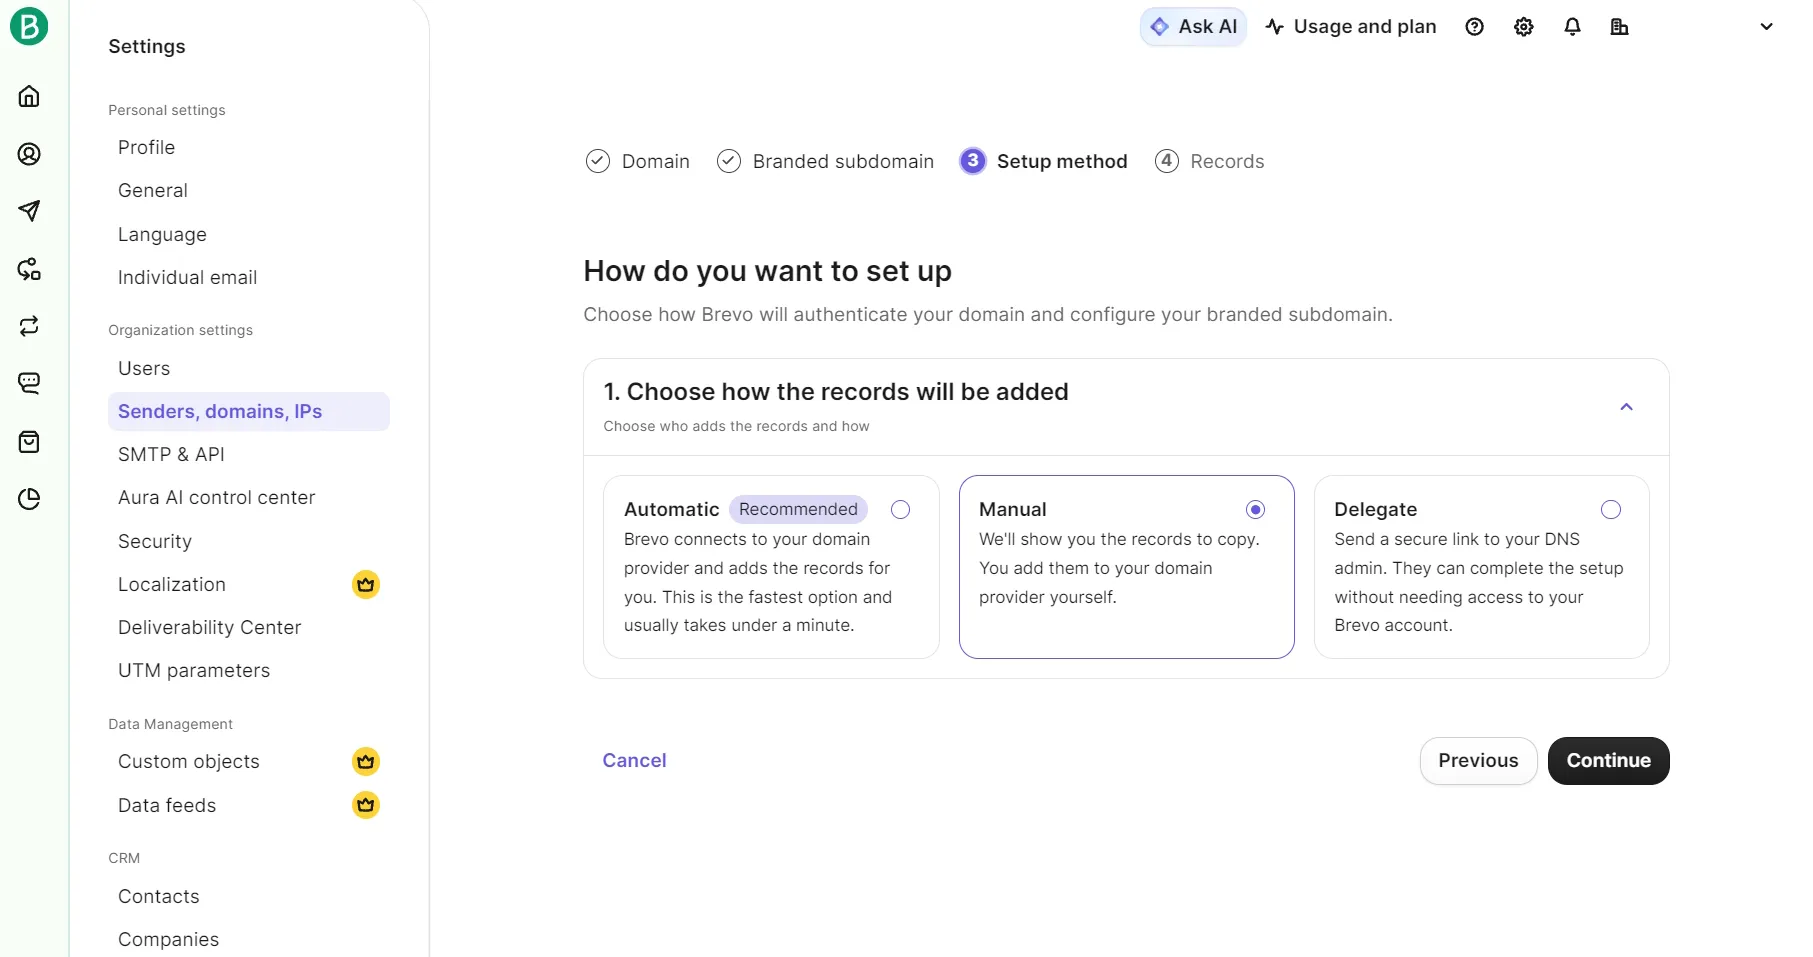Open UTM parameters settings

pos(194,670)
